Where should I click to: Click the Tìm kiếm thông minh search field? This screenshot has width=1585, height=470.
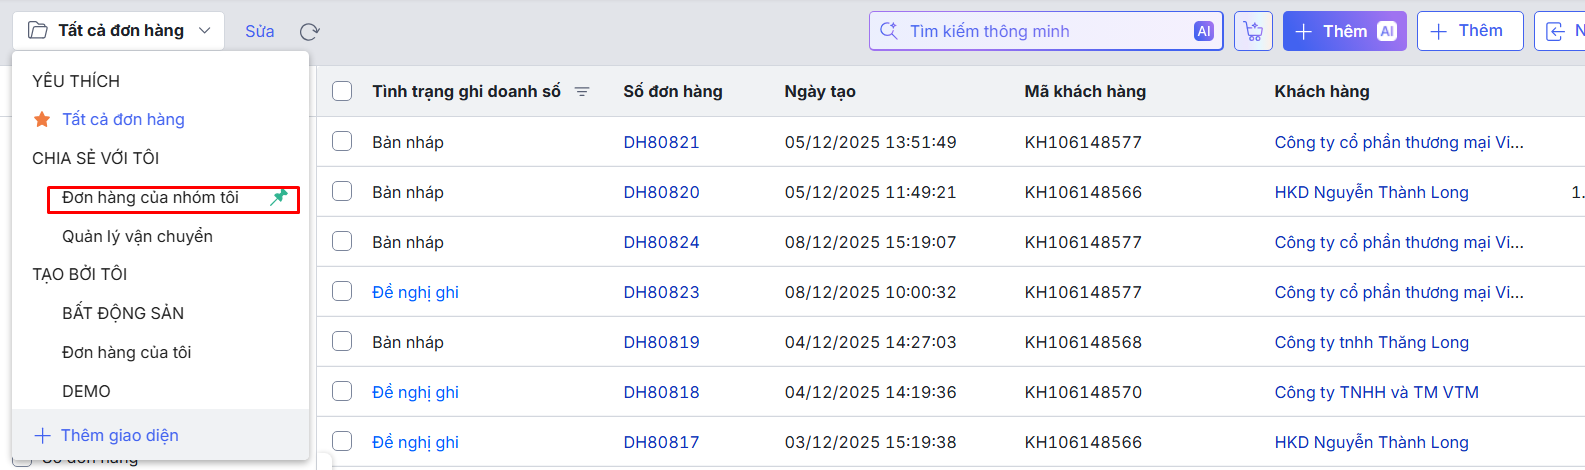[x=1040, y=32]
